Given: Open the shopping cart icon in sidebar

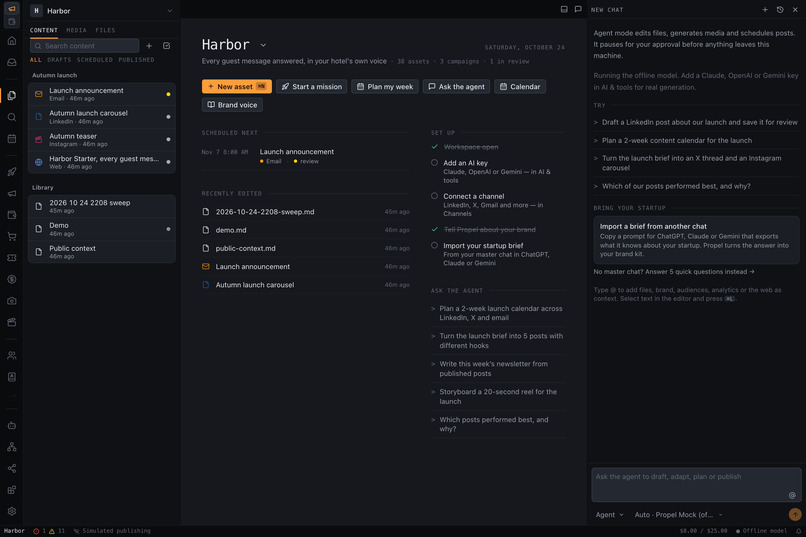Looking at the screenshot, I should 12,236.
